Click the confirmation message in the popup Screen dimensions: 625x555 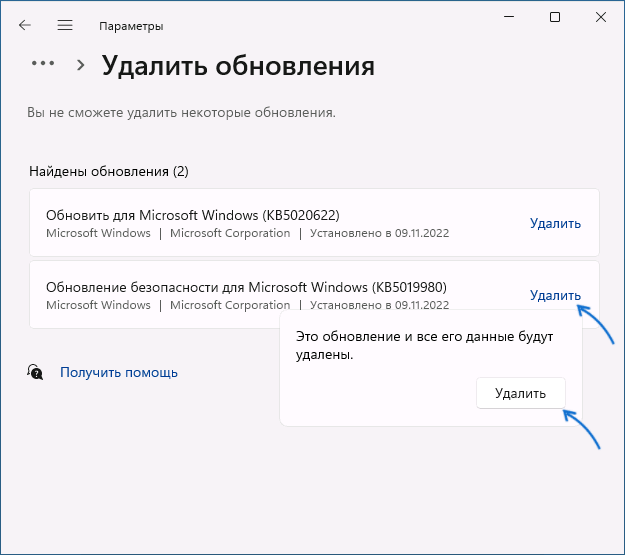pyautogui.click(x=424, y=345)
